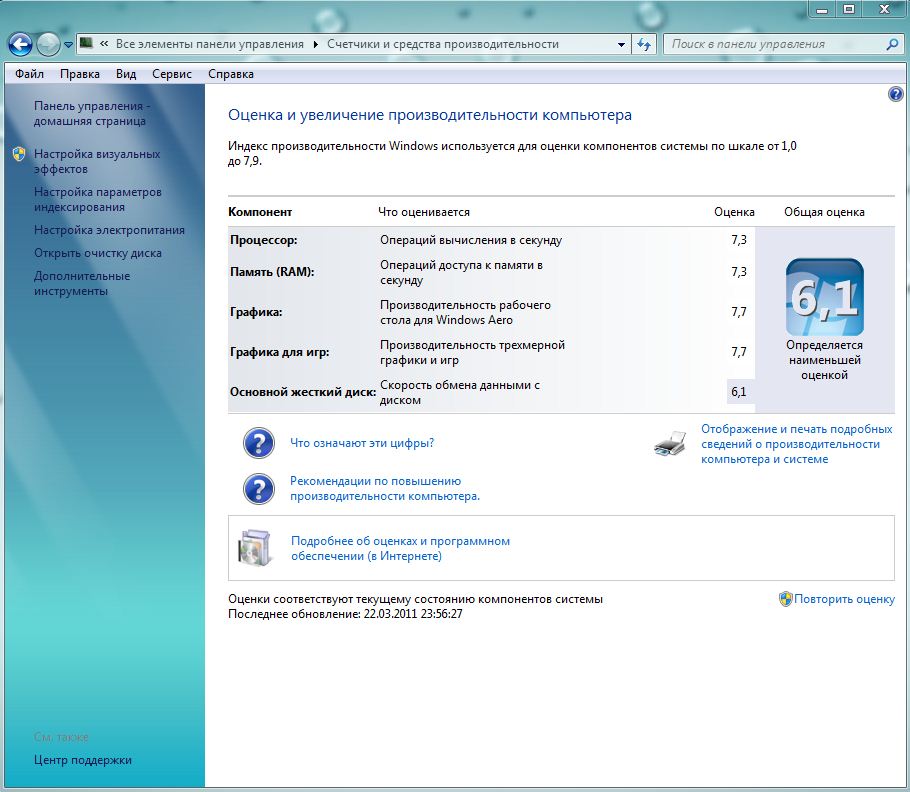Click the refresh icon beside the address bar
This screenshot has width=910, height=792.
pos(644,44)
